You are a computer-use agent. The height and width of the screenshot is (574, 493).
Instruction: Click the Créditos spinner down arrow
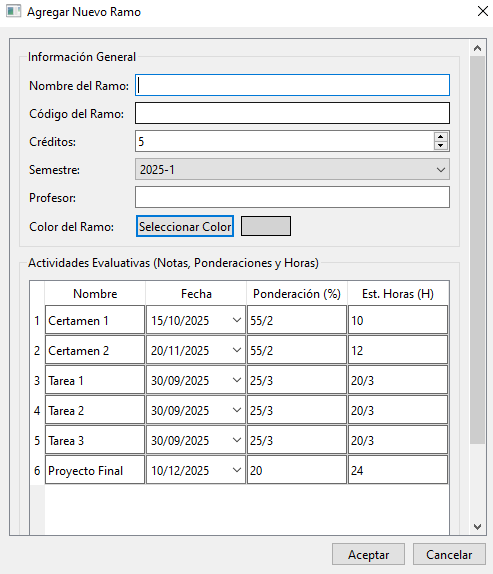pos(441,145)
